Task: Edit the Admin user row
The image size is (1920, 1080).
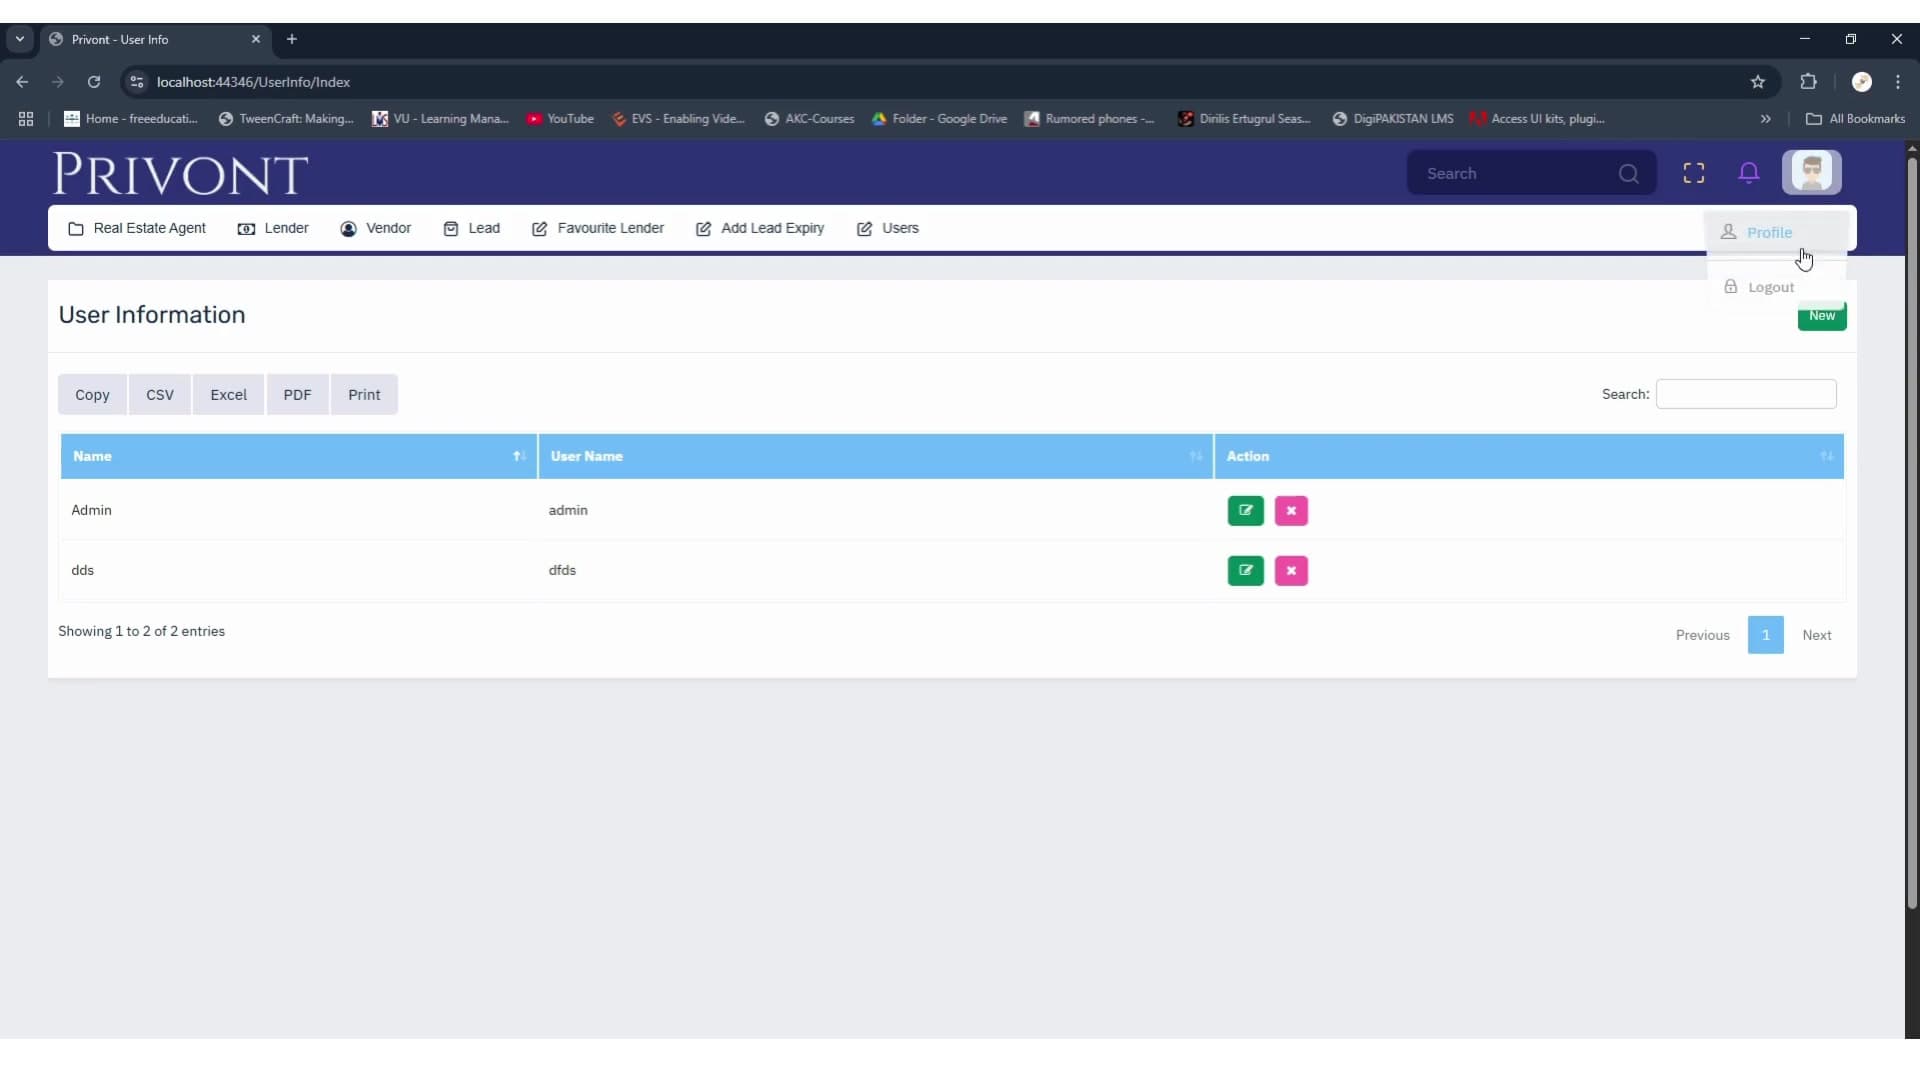Action: click(x=1245, y=510)
